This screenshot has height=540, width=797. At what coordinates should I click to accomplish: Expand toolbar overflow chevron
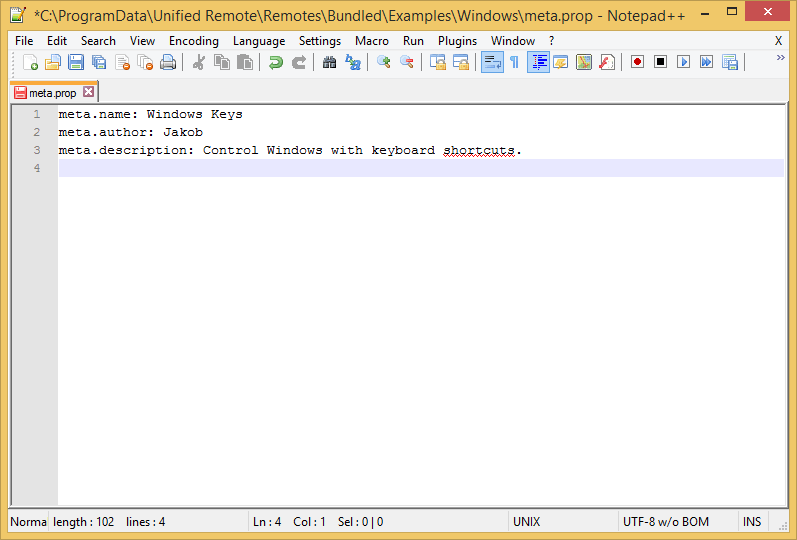pos(781,58)
